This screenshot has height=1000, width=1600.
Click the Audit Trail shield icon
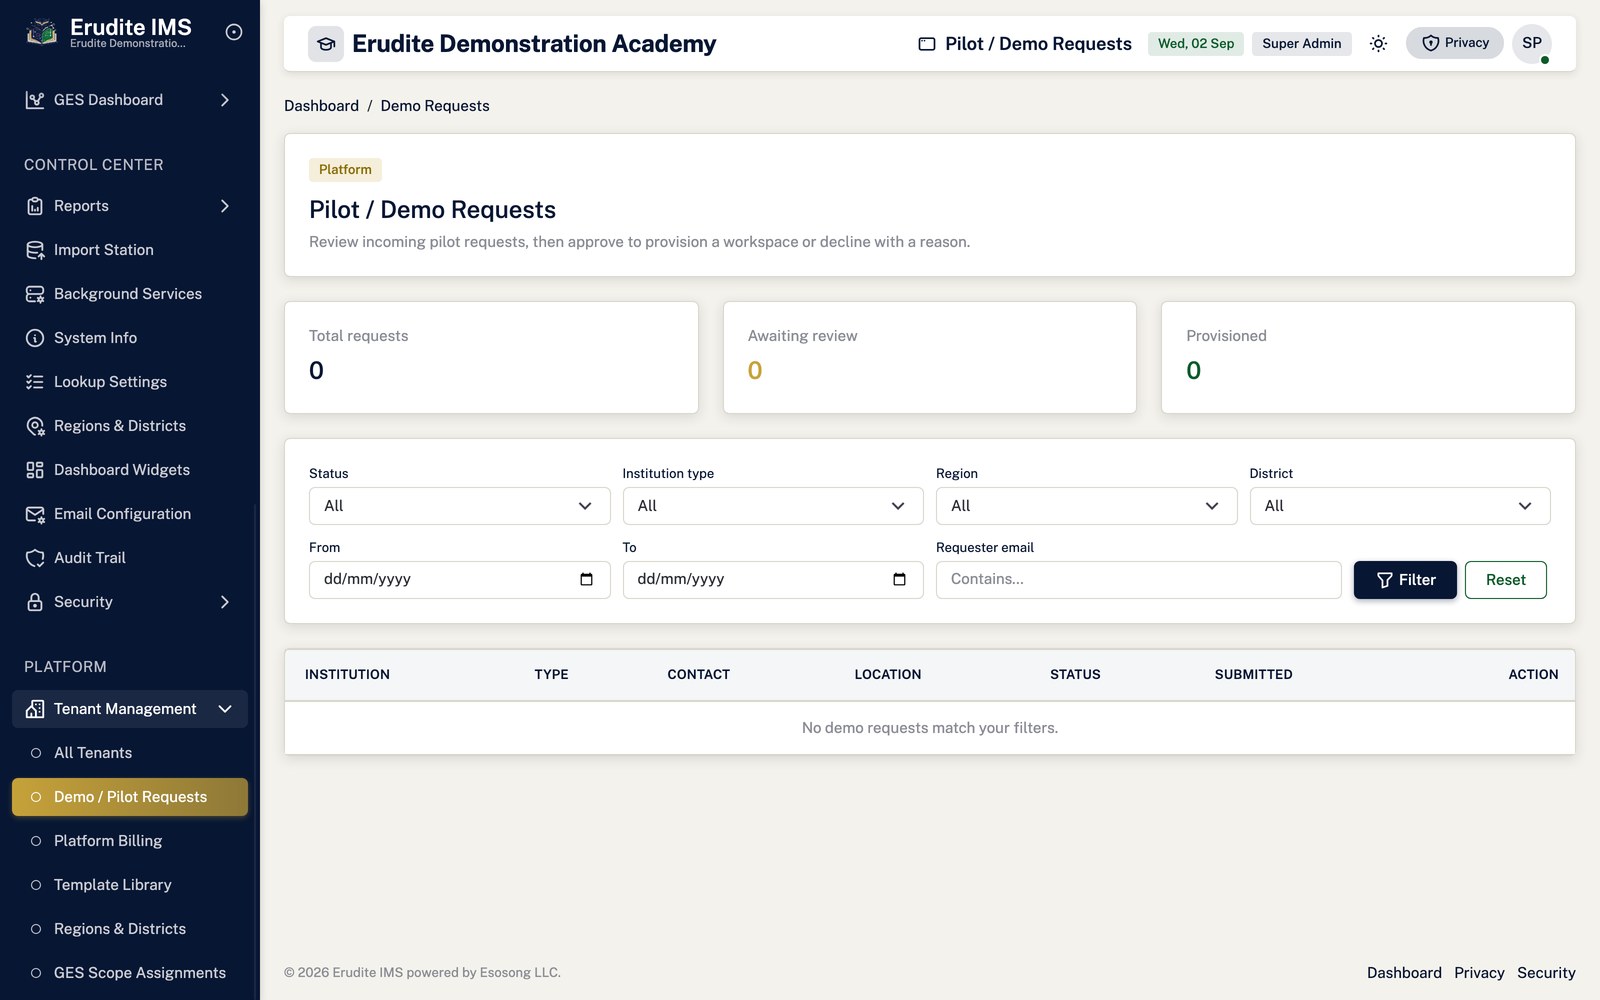[x=35, y=558]
